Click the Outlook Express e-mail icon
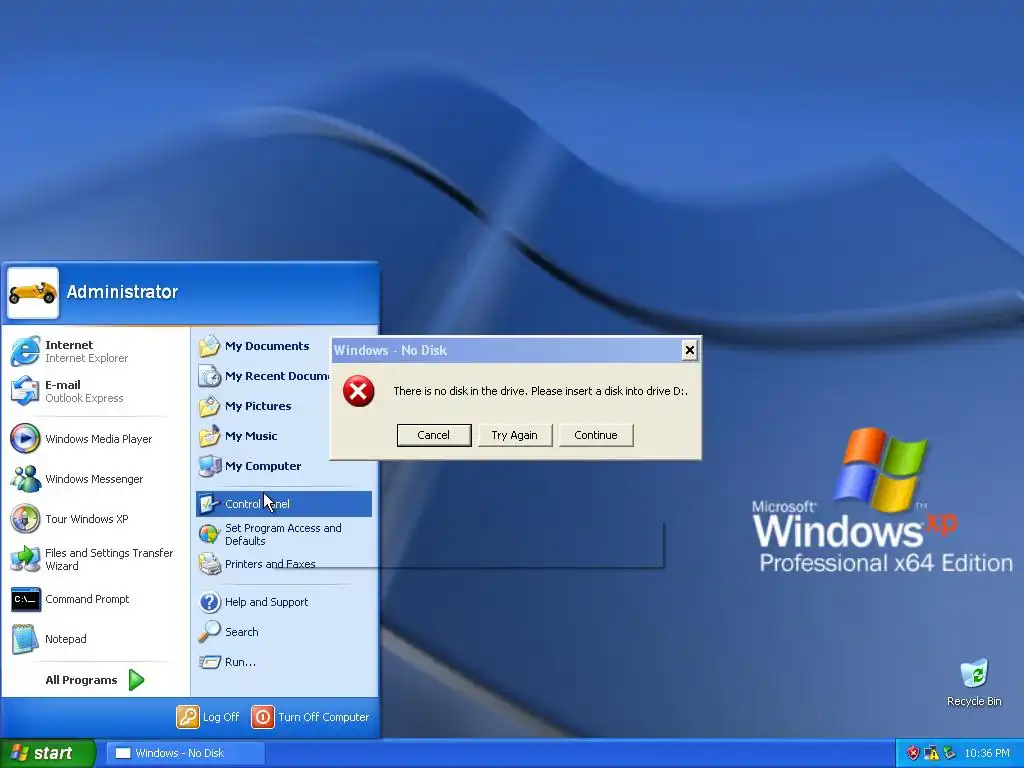This screenshot has width=1024, height=768. (25, 391)
